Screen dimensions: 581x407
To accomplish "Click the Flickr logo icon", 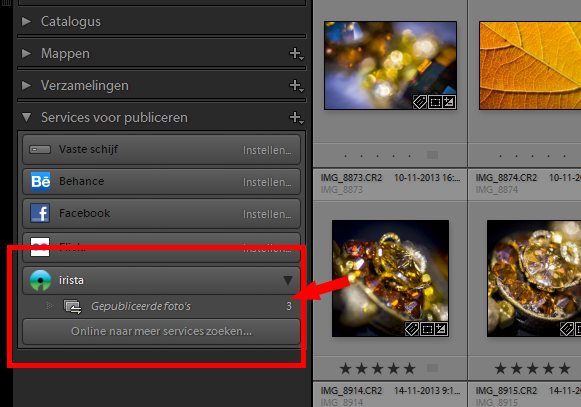I will click(x=40, y=247).
